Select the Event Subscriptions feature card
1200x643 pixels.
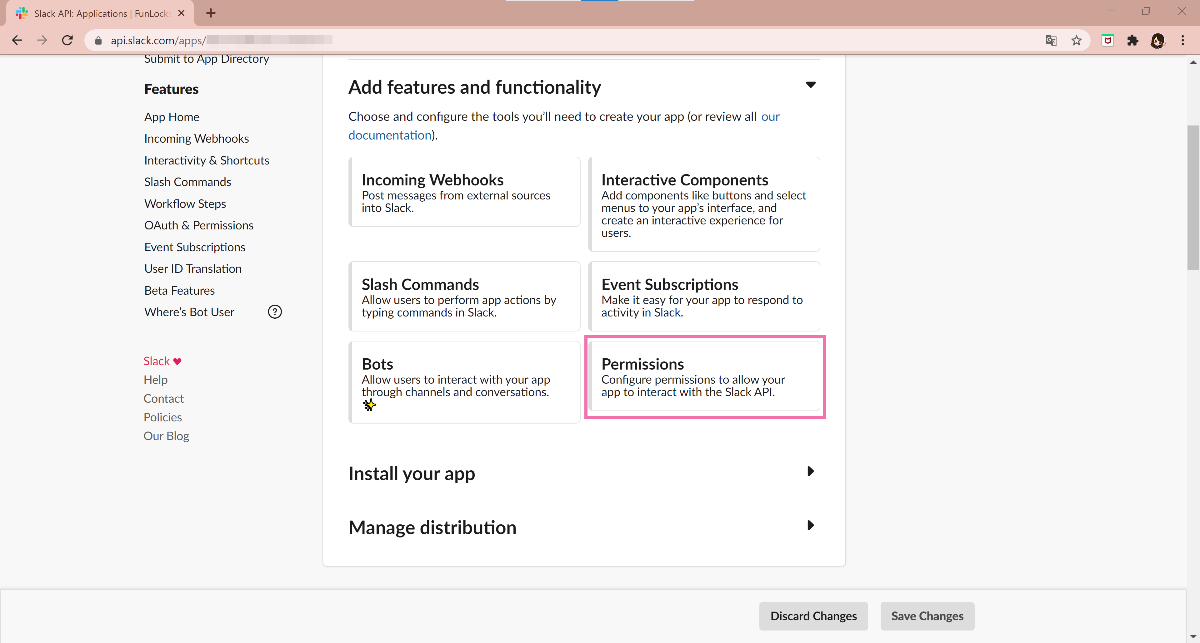click(x=704, y=296)
